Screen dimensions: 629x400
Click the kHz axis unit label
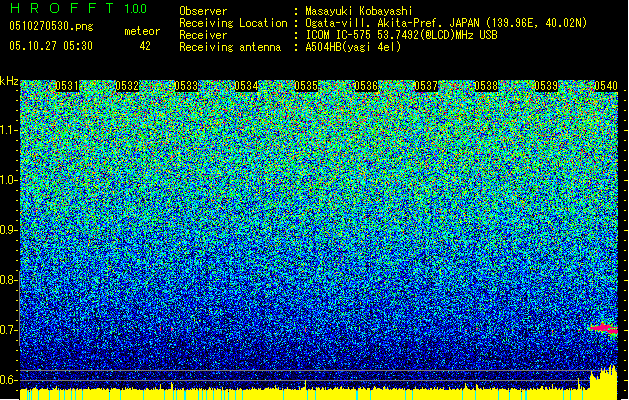click(9, 81)
